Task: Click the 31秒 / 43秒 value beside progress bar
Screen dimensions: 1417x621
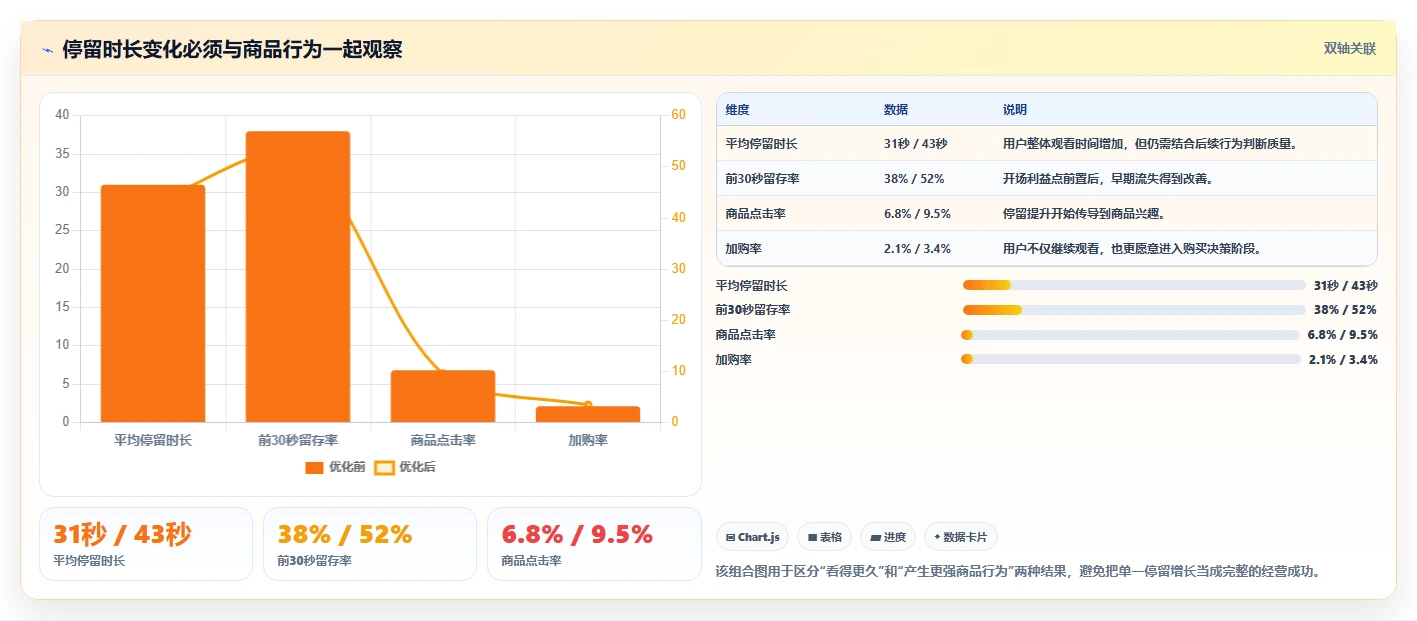Action: pyautogui.click(x=1346, y=285)
